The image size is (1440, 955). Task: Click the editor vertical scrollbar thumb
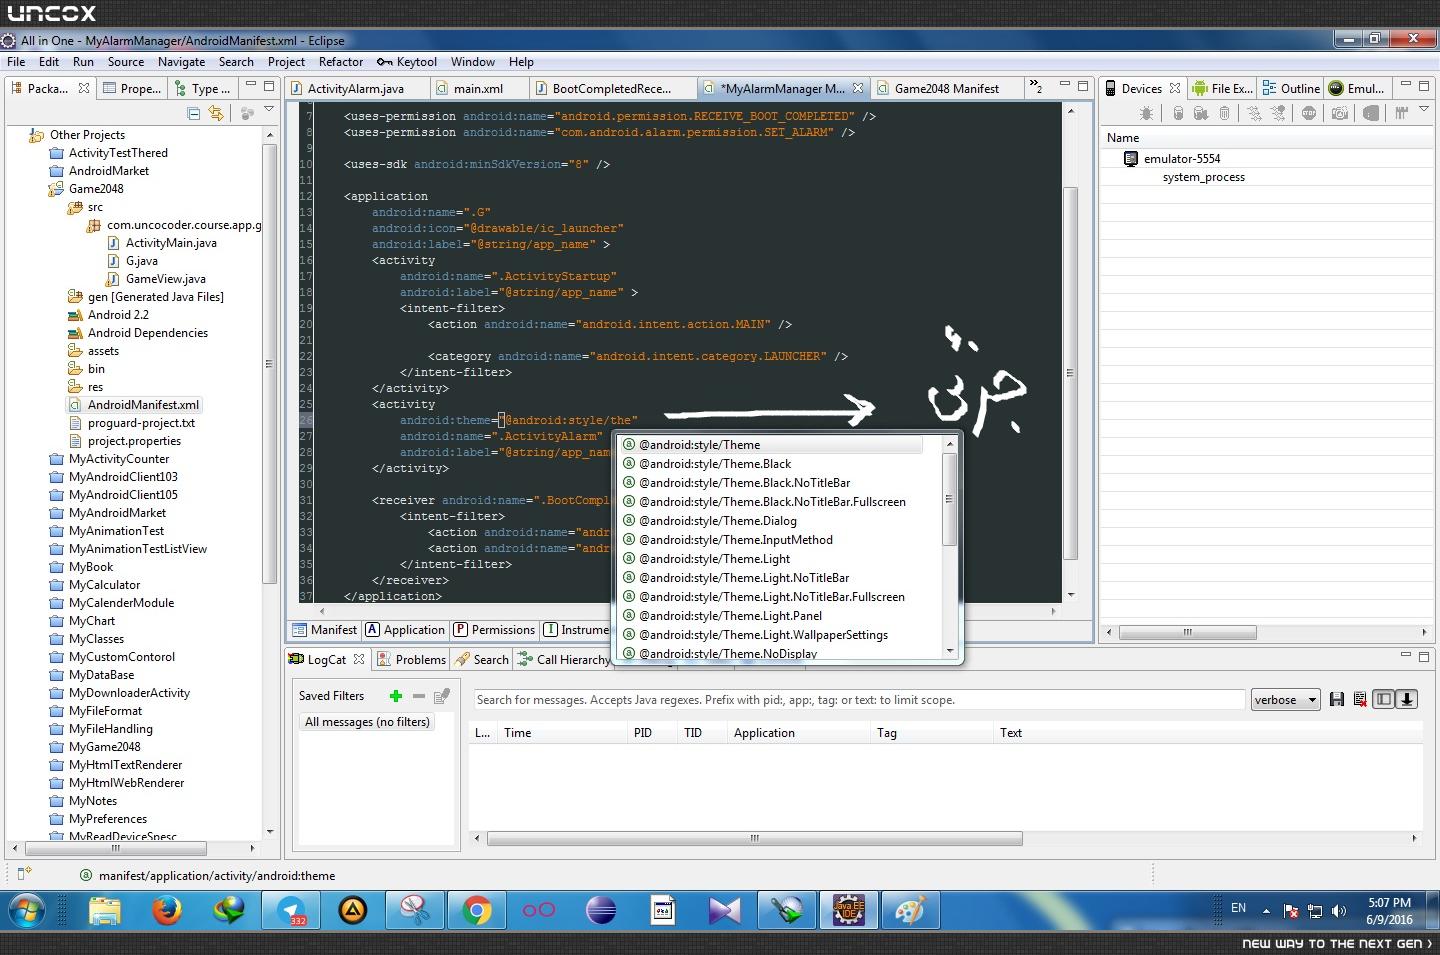click(1070, 373)
